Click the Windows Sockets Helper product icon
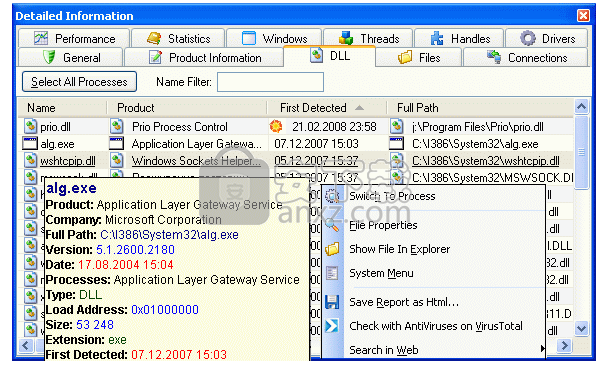This screenshot has height=374, width=614. click(116, 160)
